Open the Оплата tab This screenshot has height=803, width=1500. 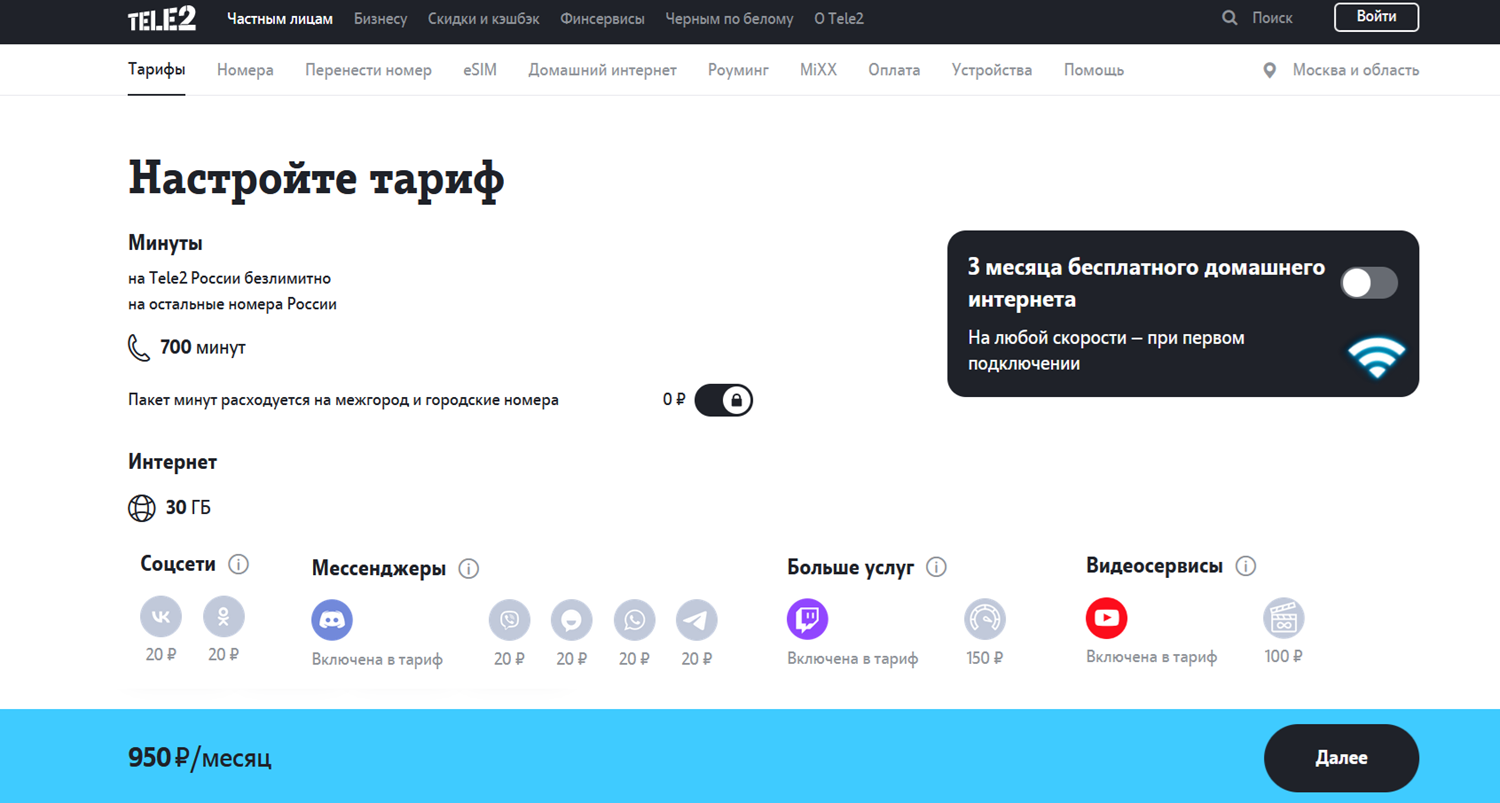(894, 70)
